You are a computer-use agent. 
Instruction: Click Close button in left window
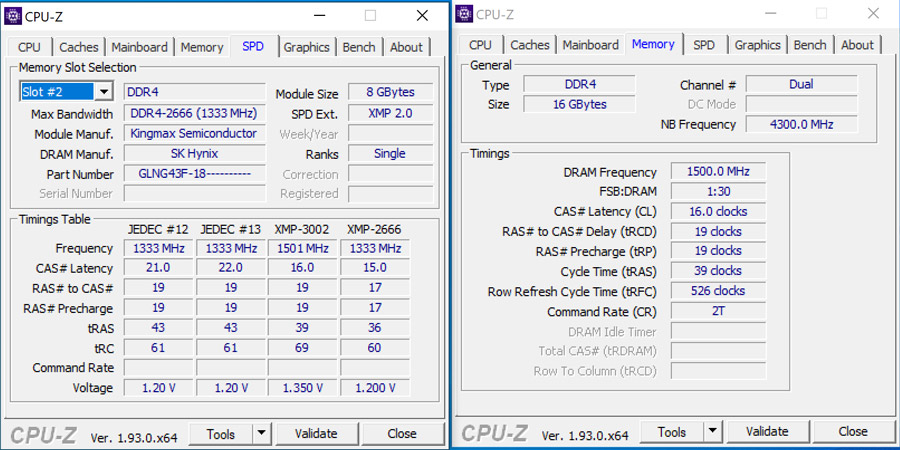pyautogui.click(x=402, y=433)
